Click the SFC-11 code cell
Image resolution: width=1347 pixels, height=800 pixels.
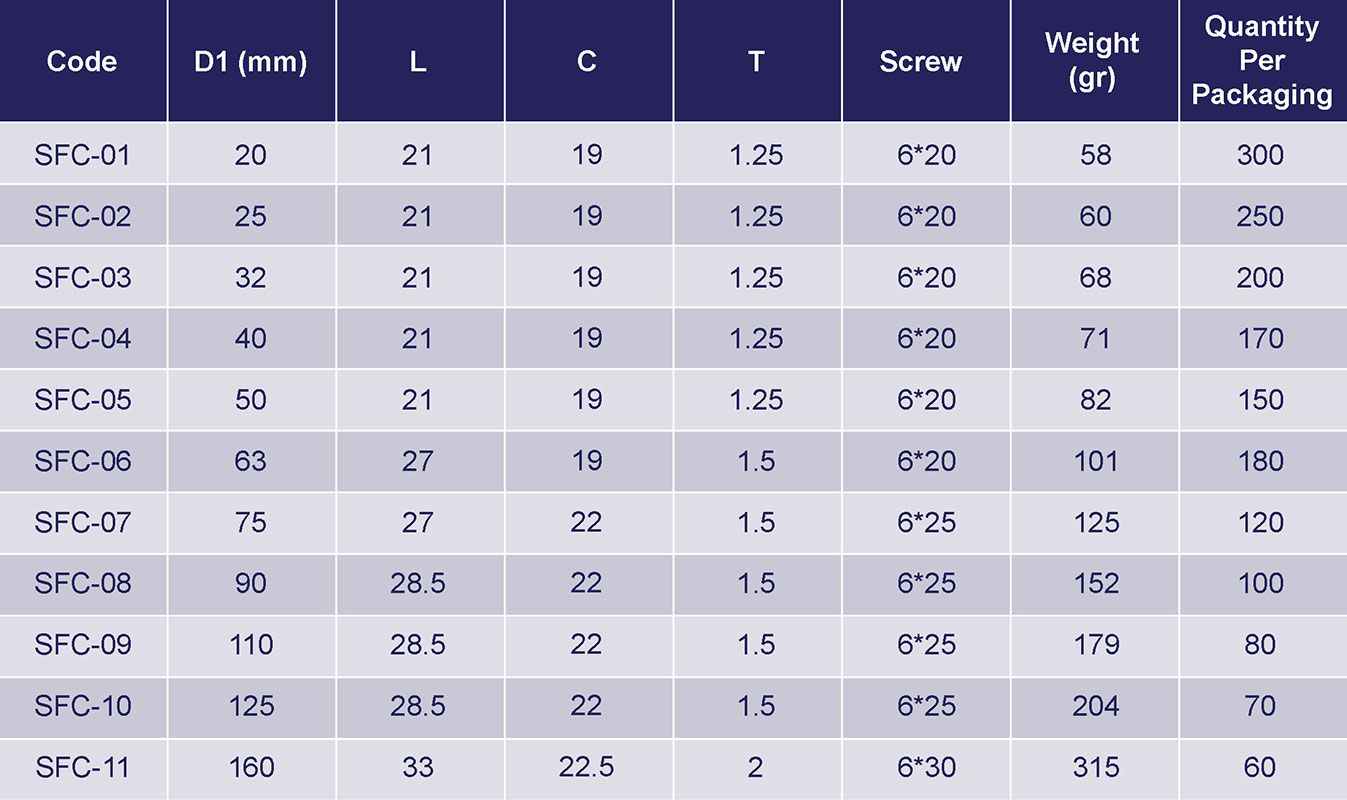[x=82, y=767]
